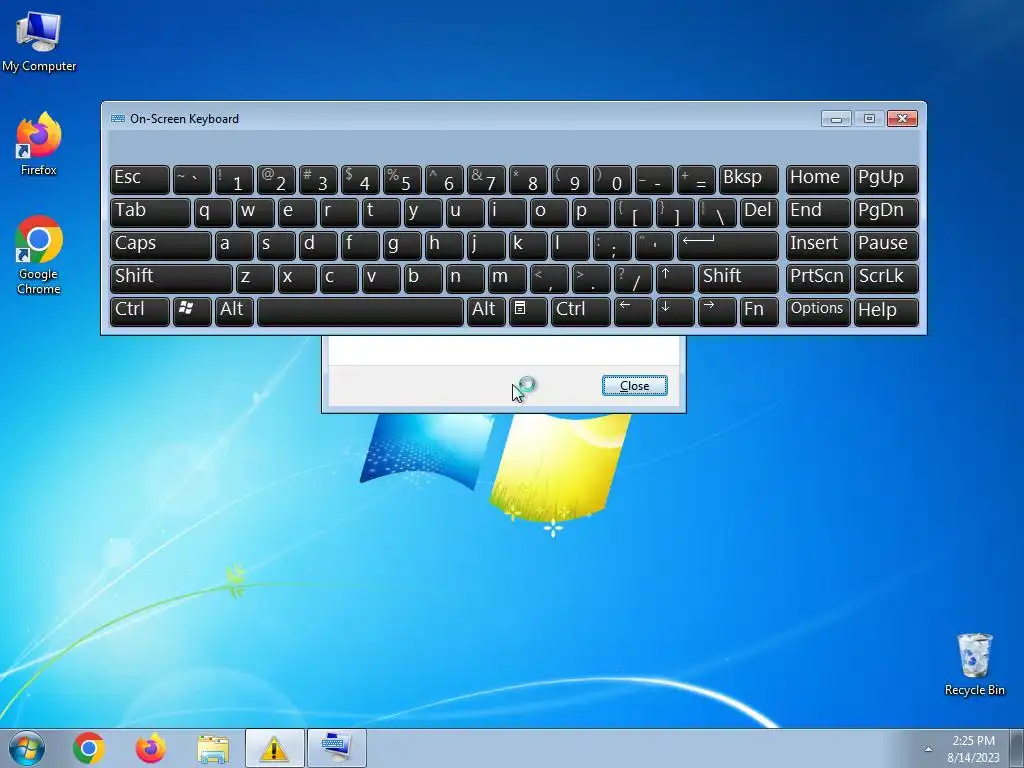Tap the number 5 key

click(x=402, y=180)
